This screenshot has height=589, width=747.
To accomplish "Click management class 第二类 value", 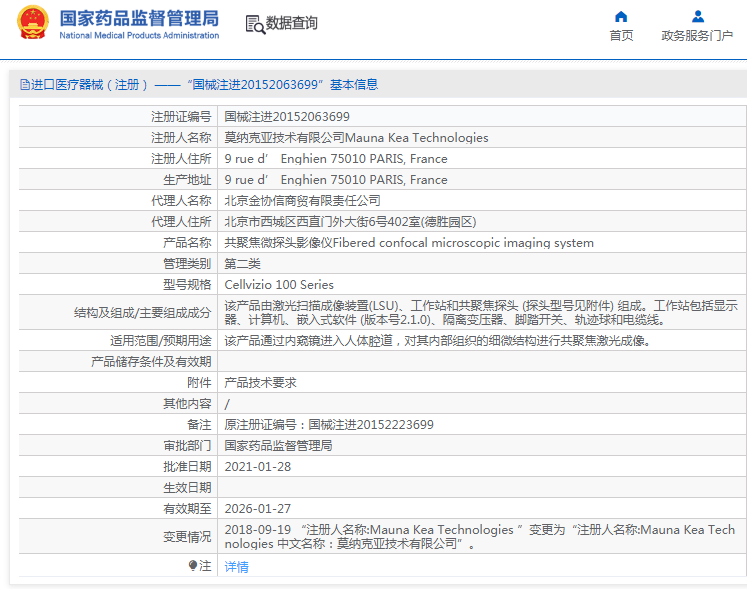I will click(242, 264).
